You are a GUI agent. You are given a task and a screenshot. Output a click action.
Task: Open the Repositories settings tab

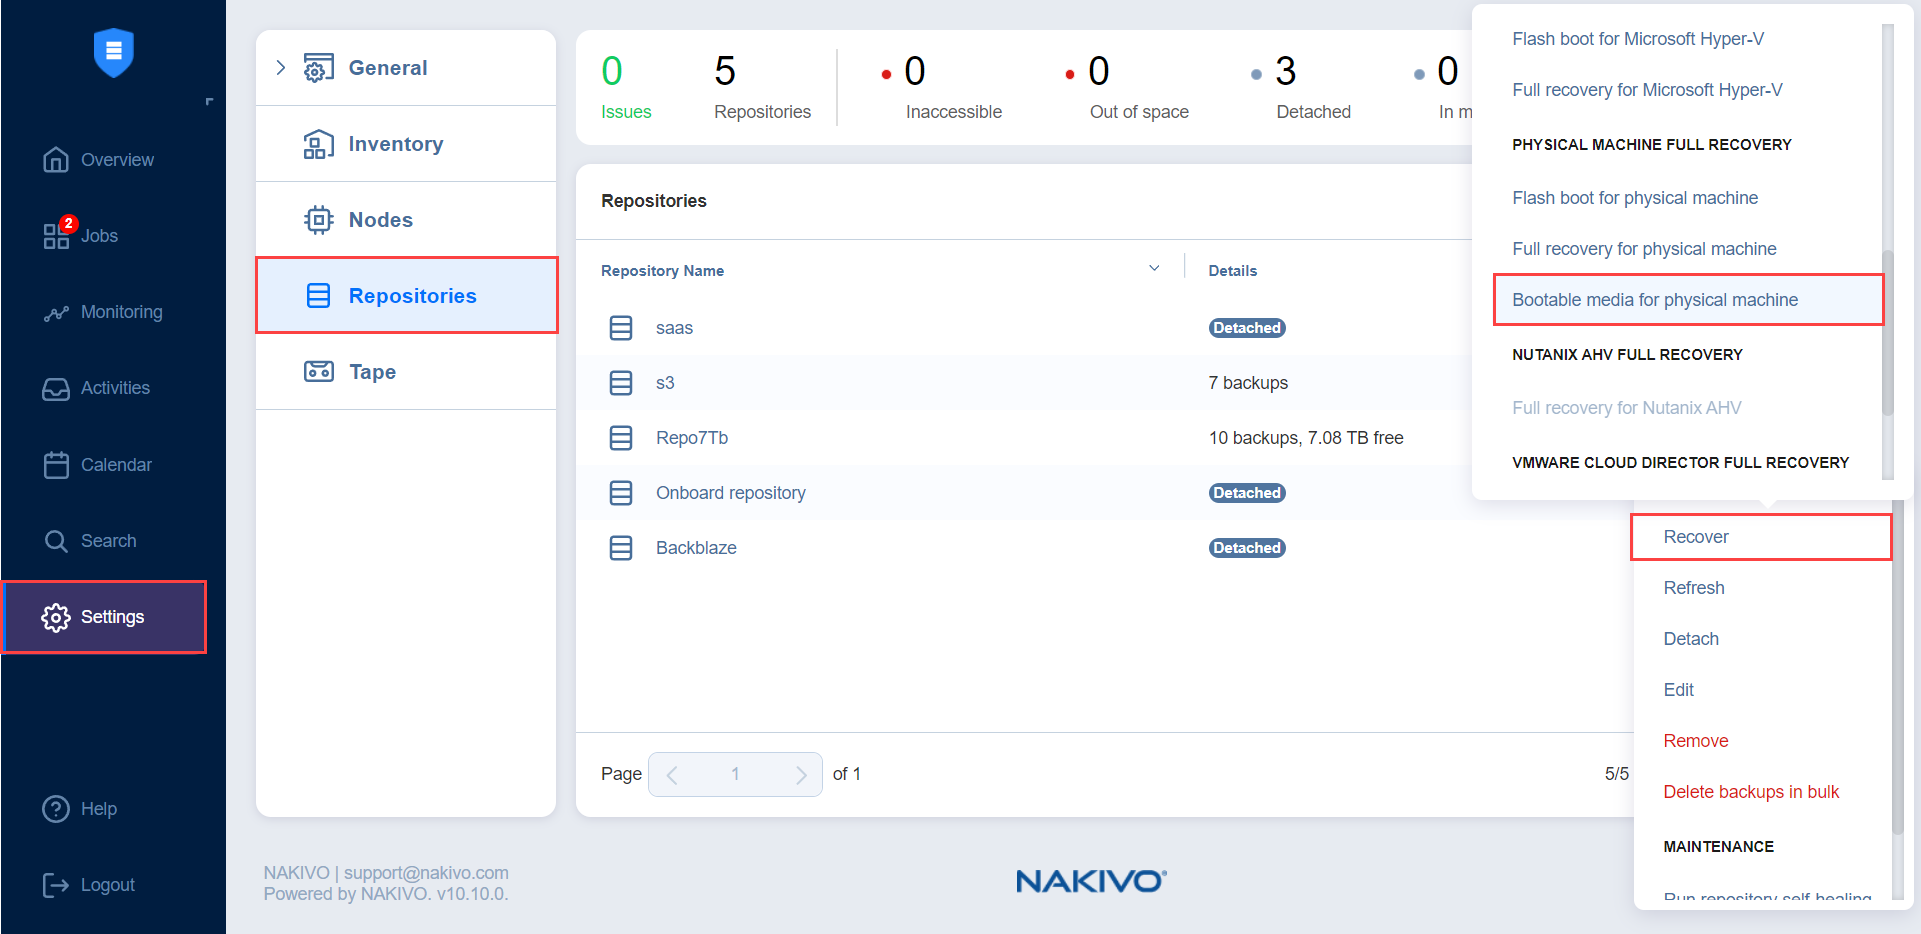406,296
